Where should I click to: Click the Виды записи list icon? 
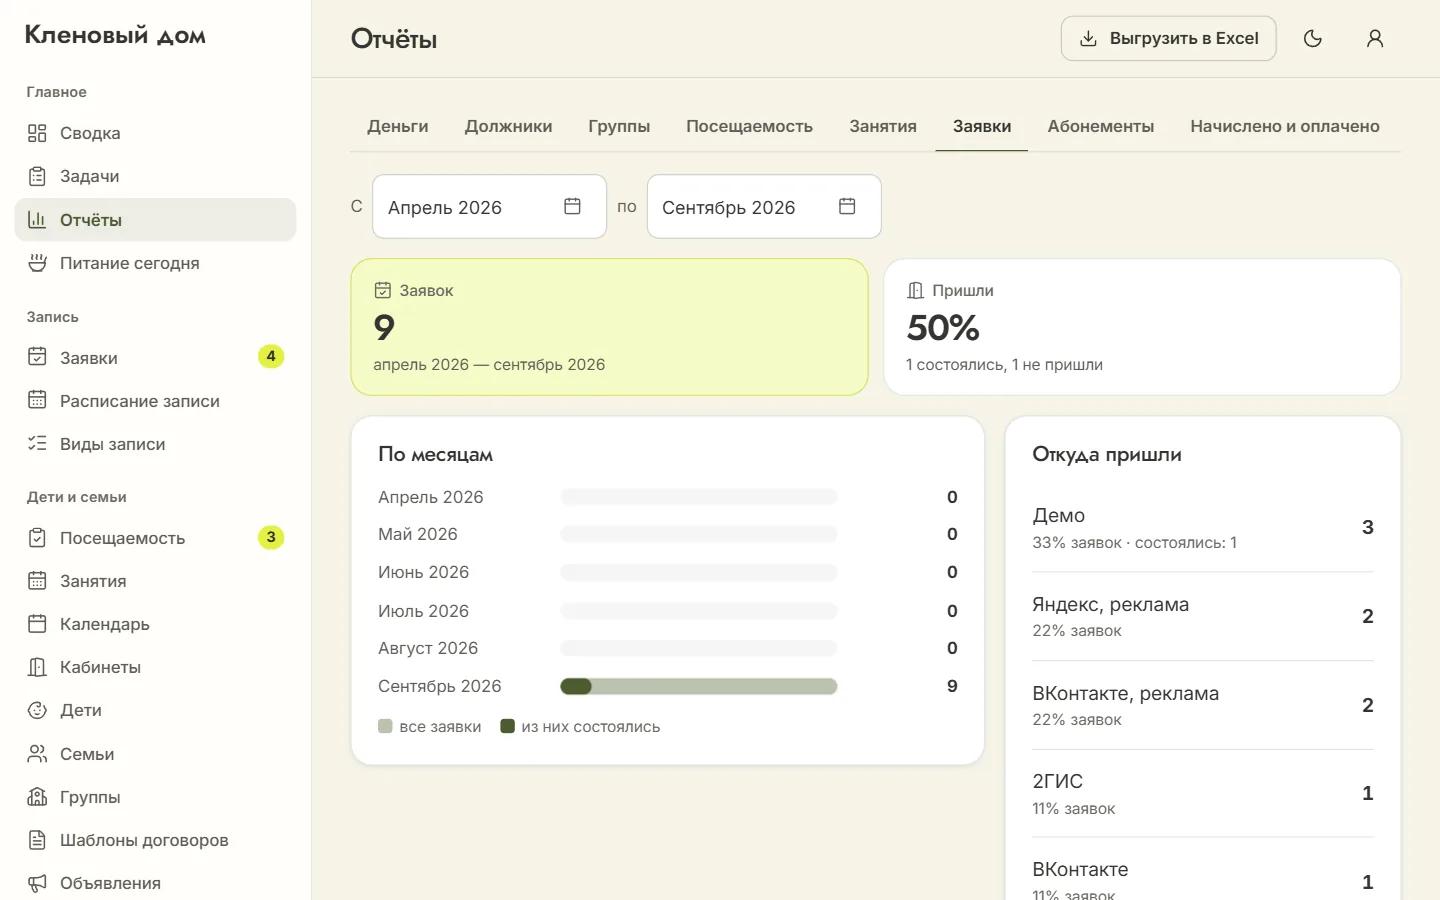pos(37,443)
